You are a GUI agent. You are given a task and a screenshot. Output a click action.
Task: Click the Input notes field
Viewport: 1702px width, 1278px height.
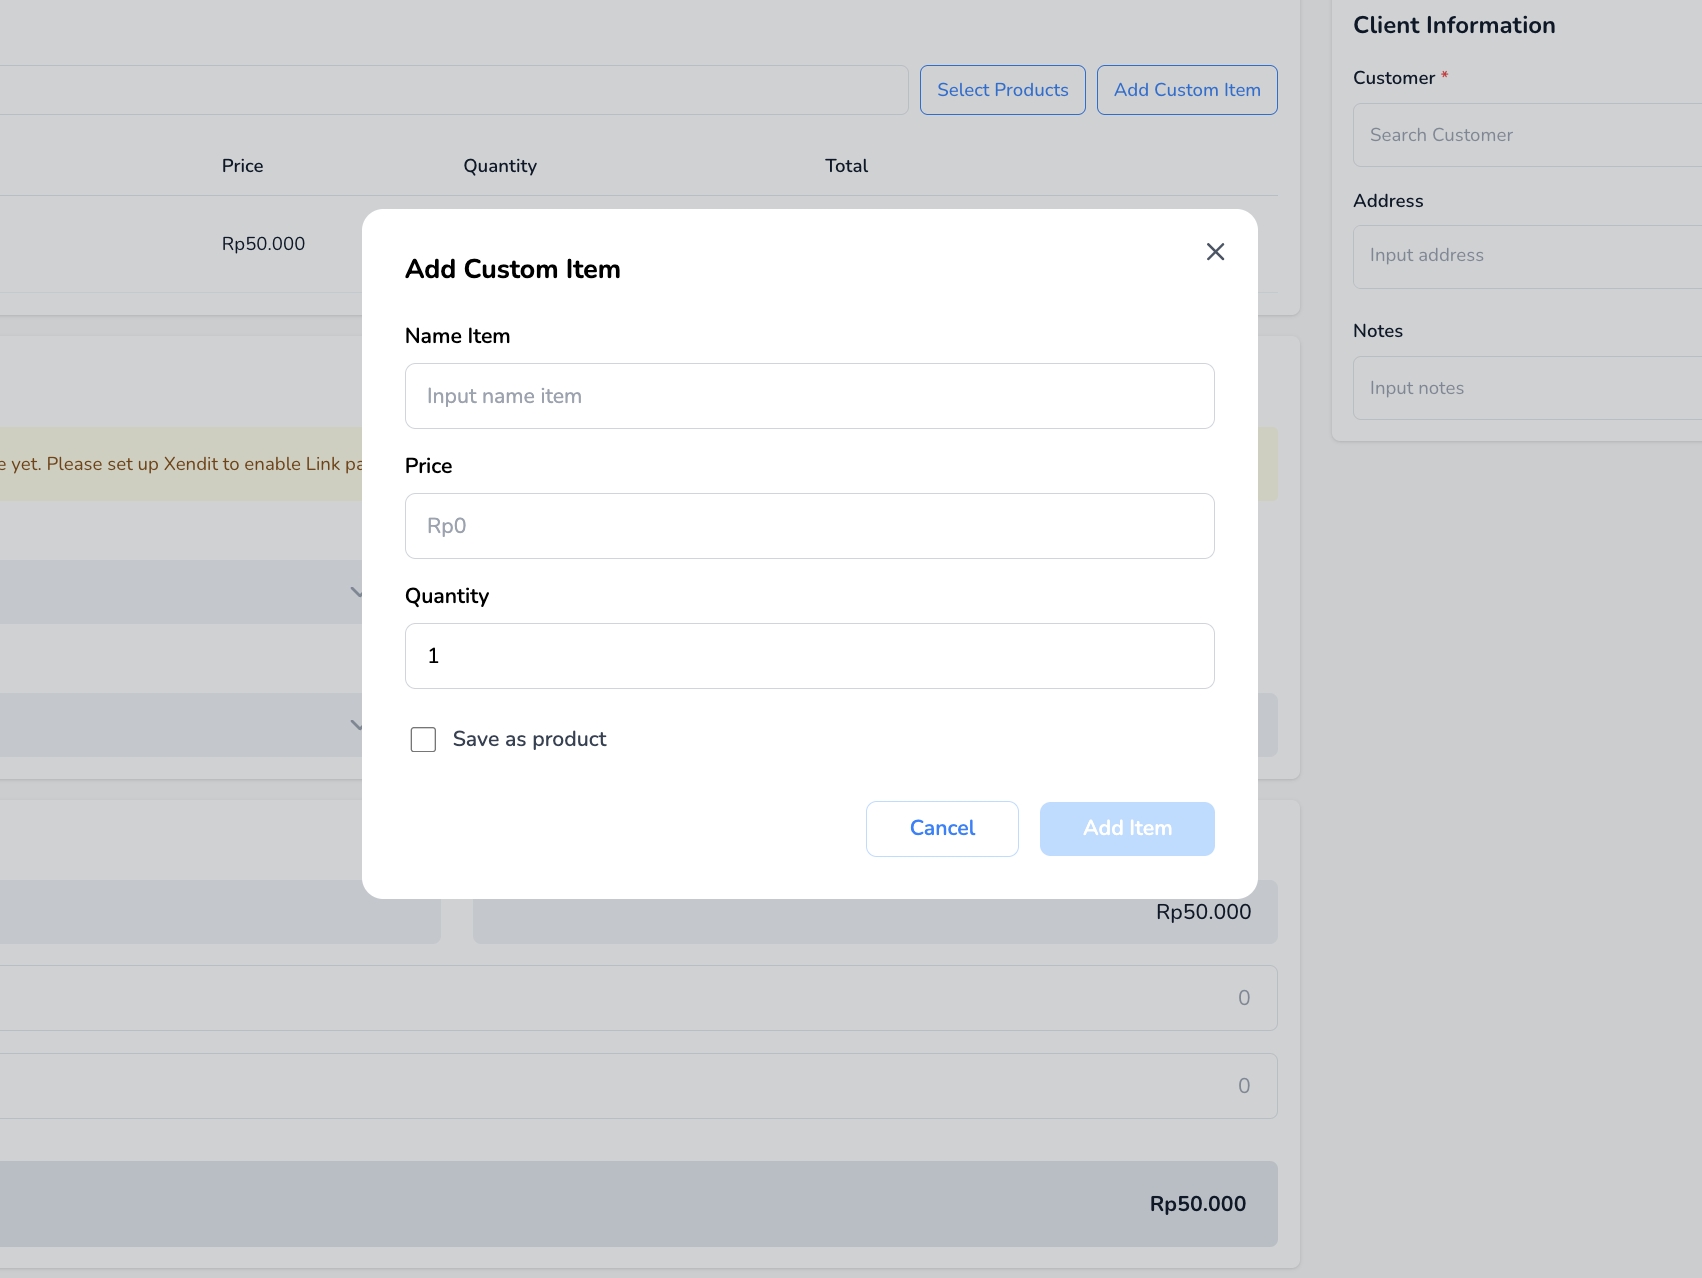[1525, 388]
